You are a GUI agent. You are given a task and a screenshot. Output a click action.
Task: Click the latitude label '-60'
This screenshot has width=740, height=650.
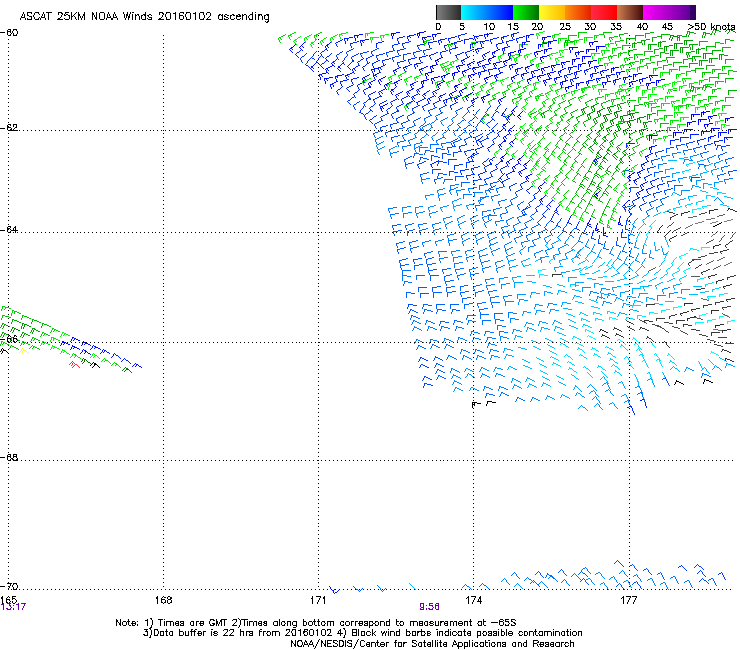point(9,33)
